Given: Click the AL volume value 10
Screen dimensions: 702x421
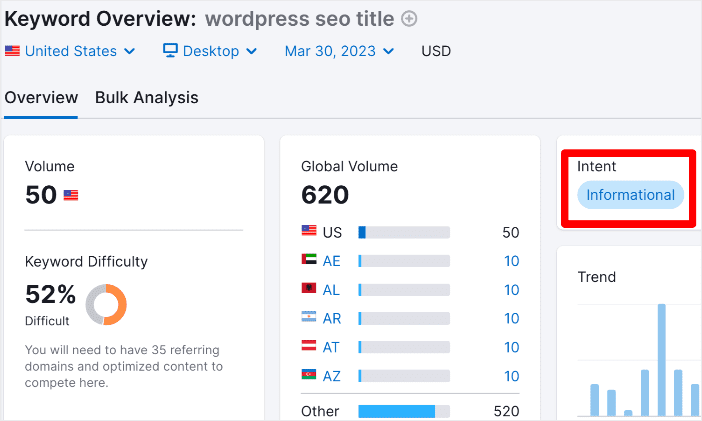Looking at the screenshot, I should 511,290.
